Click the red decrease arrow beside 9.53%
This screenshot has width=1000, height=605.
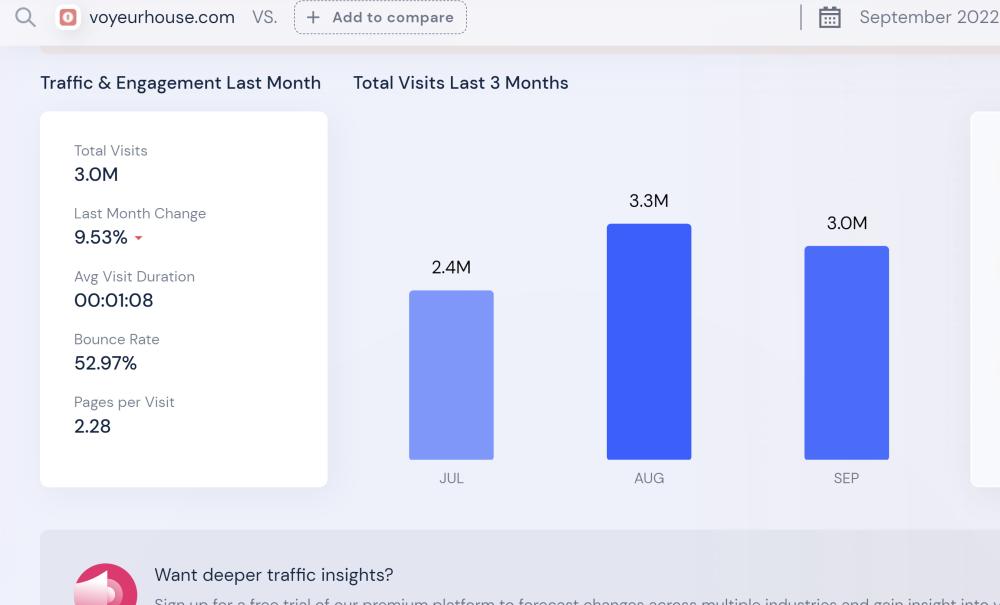139,238
